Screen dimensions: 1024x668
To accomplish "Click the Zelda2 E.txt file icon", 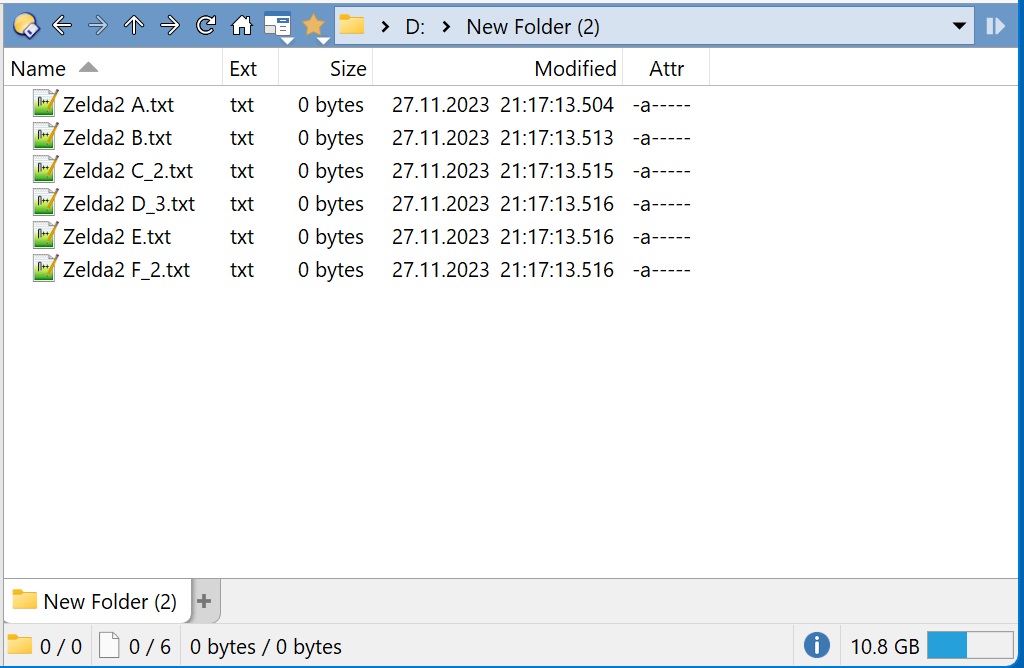I will (x=45, y=236).
